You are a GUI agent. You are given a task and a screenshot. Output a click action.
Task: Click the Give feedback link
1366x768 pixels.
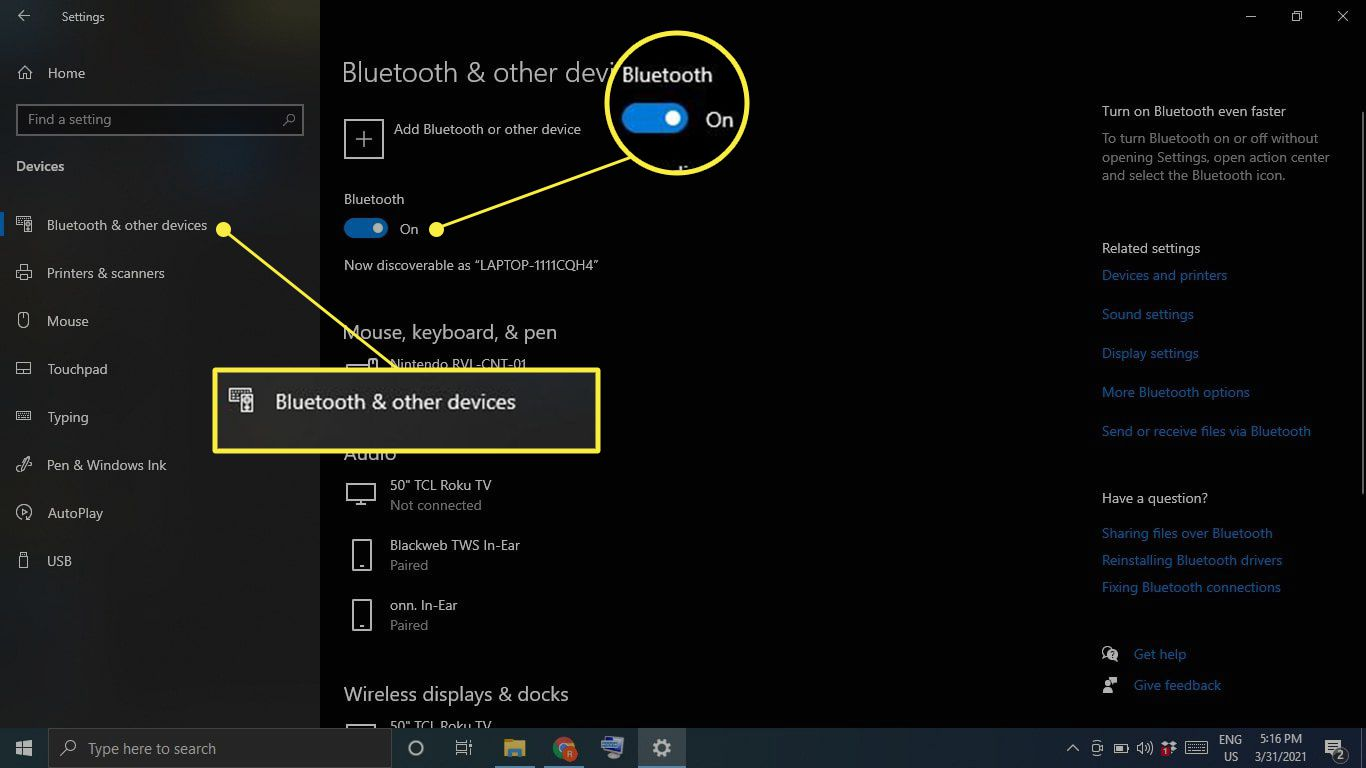click(1177, 685)
